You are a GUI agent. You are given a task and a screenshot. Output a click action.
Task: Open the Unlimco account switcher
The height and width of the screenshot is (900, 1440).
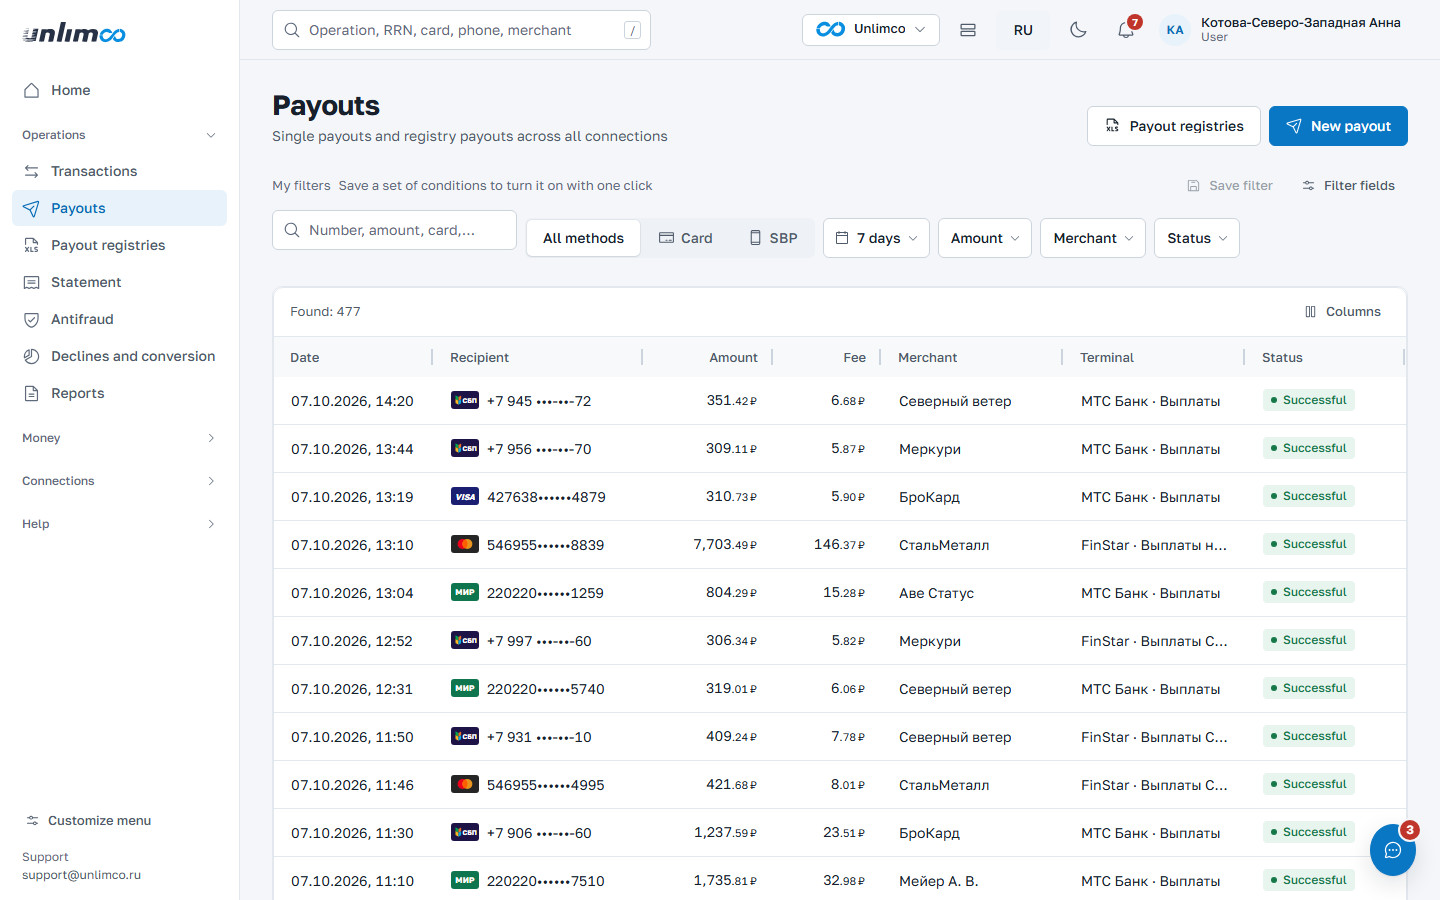coord(870,30)
